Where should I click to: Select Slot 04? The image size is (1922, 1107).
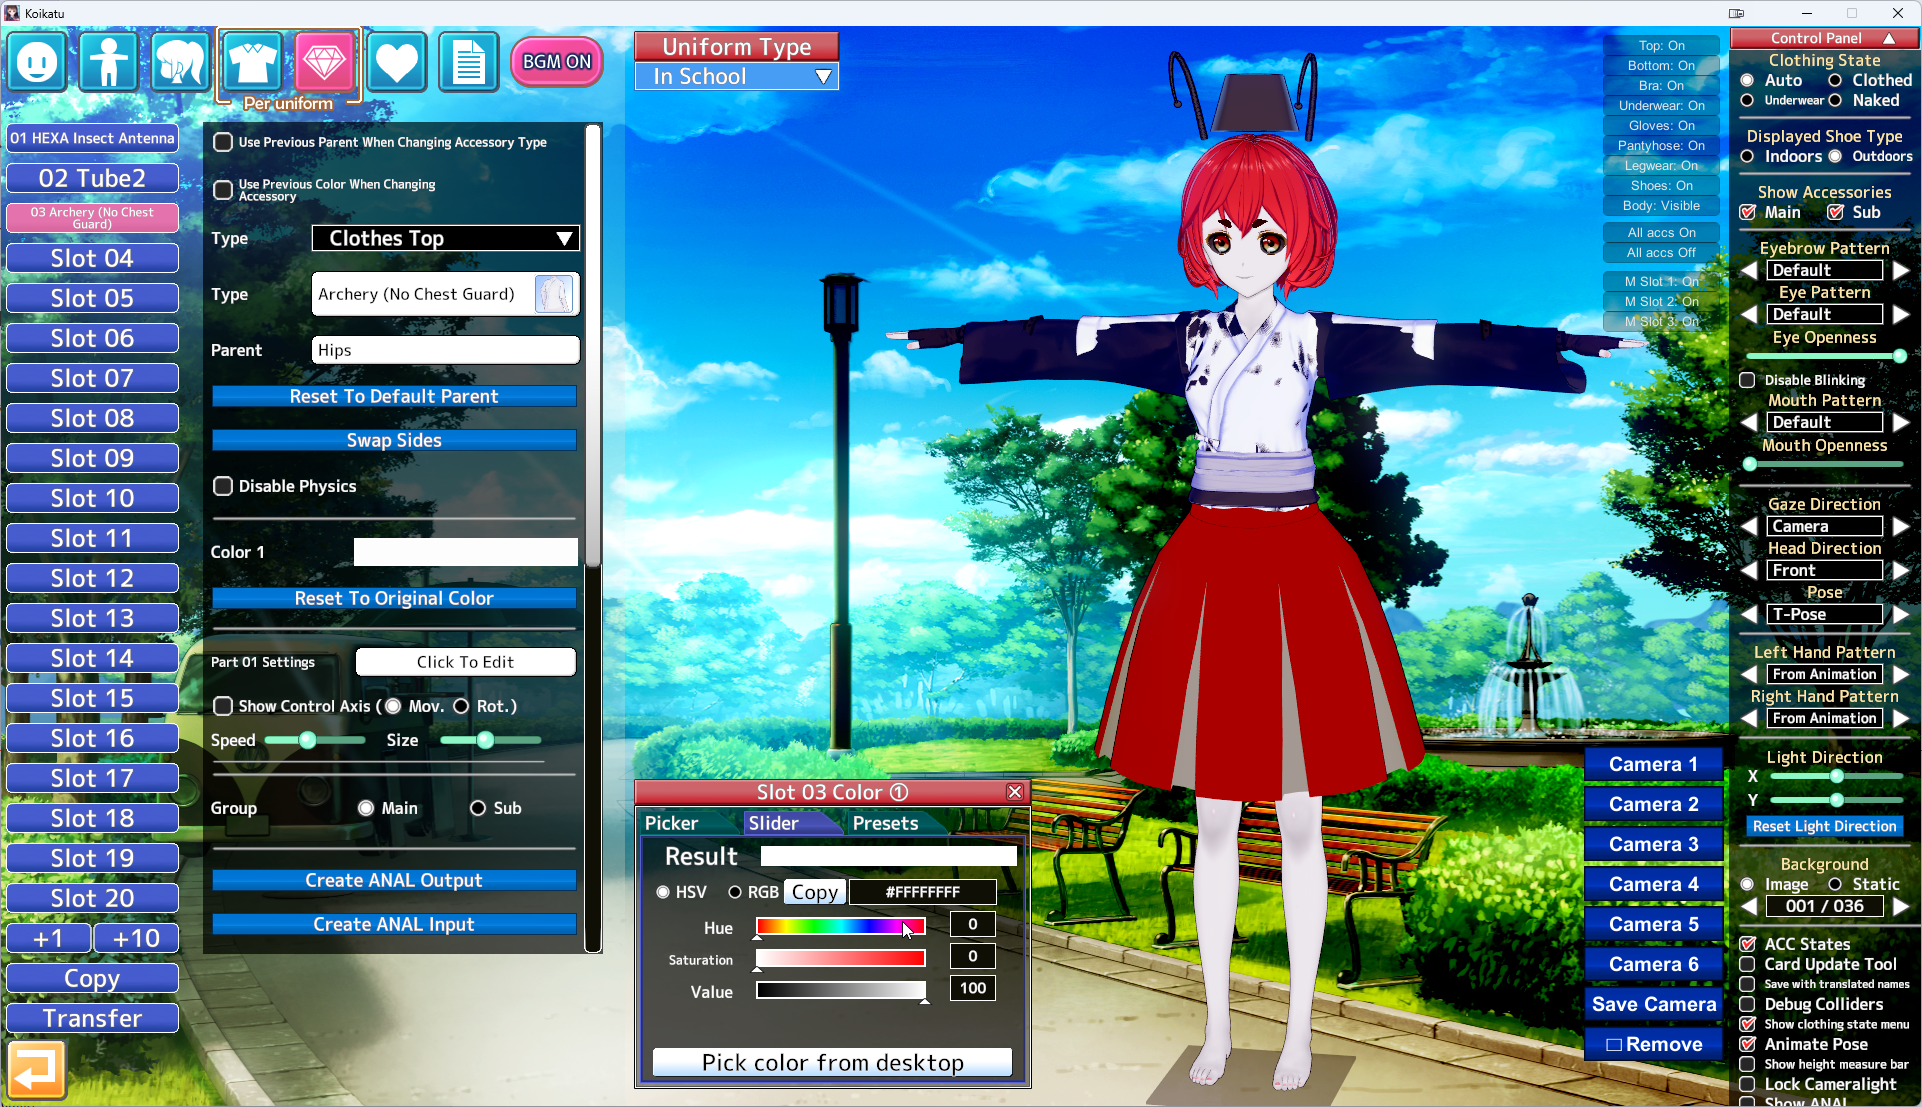point(92,258)
